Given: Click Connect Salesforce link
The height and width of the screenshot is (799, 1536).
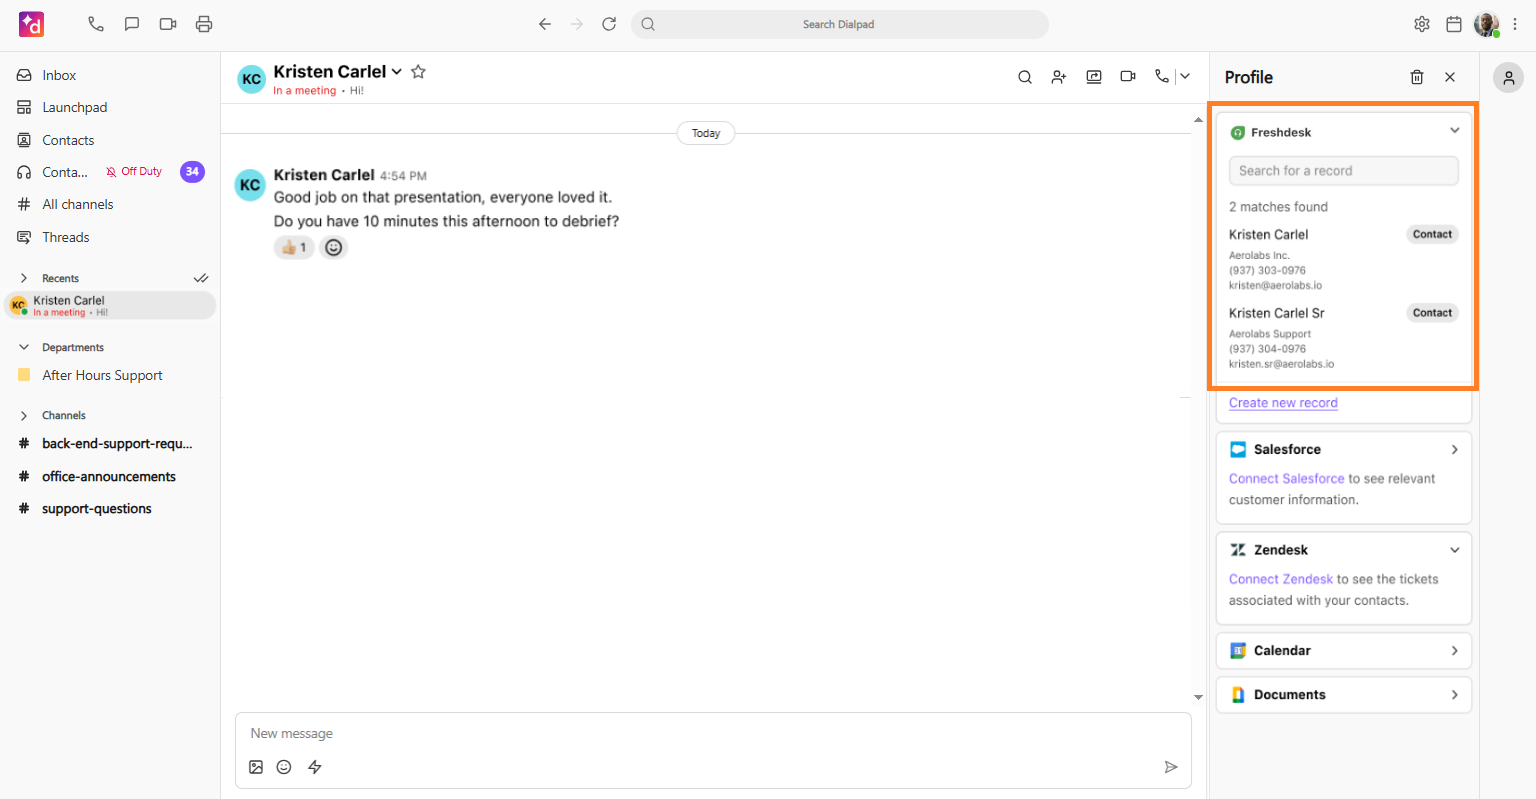Looking at the screenshot, I should (x=1287, y=479).
